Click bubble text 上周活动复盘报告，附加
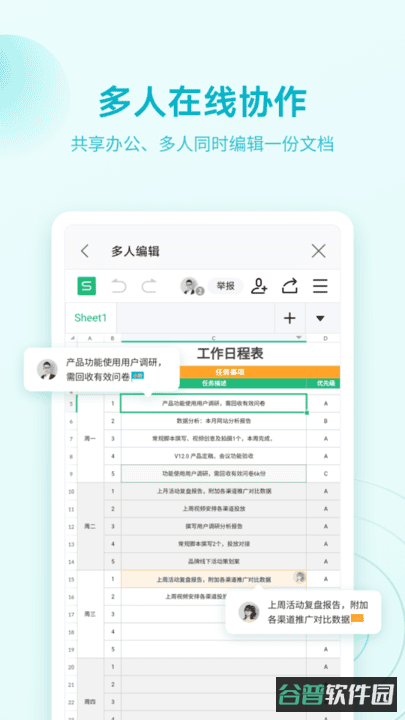 point(318,605)
